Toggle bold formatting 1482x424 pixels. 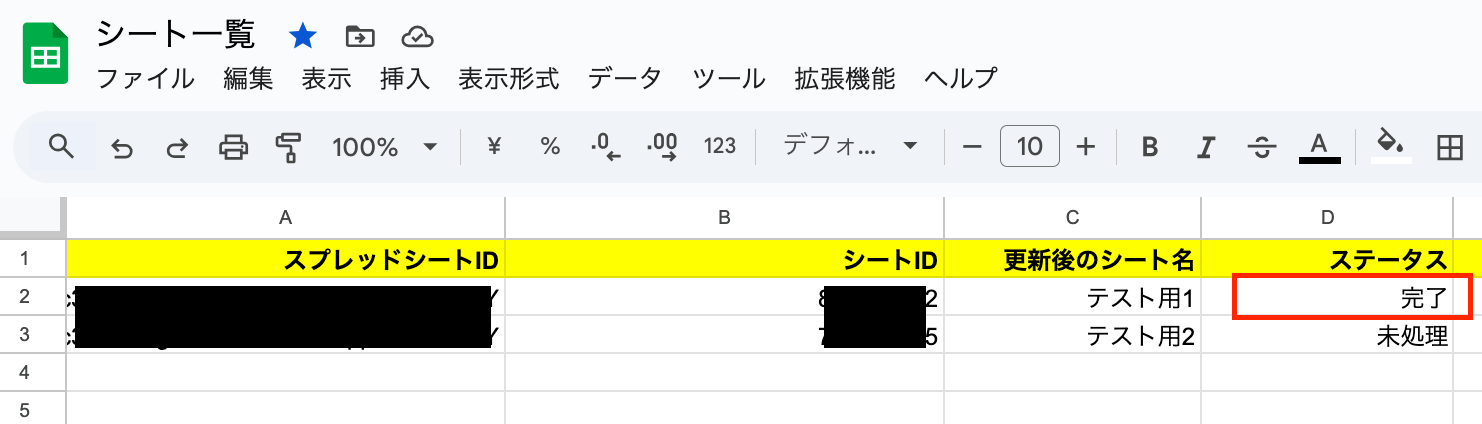coord(1150,148)
